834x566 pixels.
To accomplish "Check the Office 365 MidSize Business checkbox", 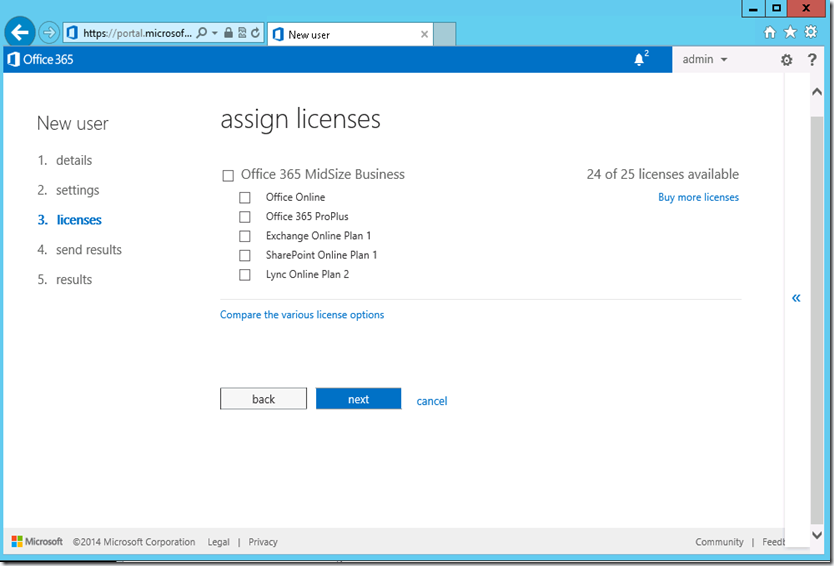I will (x=228, y=176).
